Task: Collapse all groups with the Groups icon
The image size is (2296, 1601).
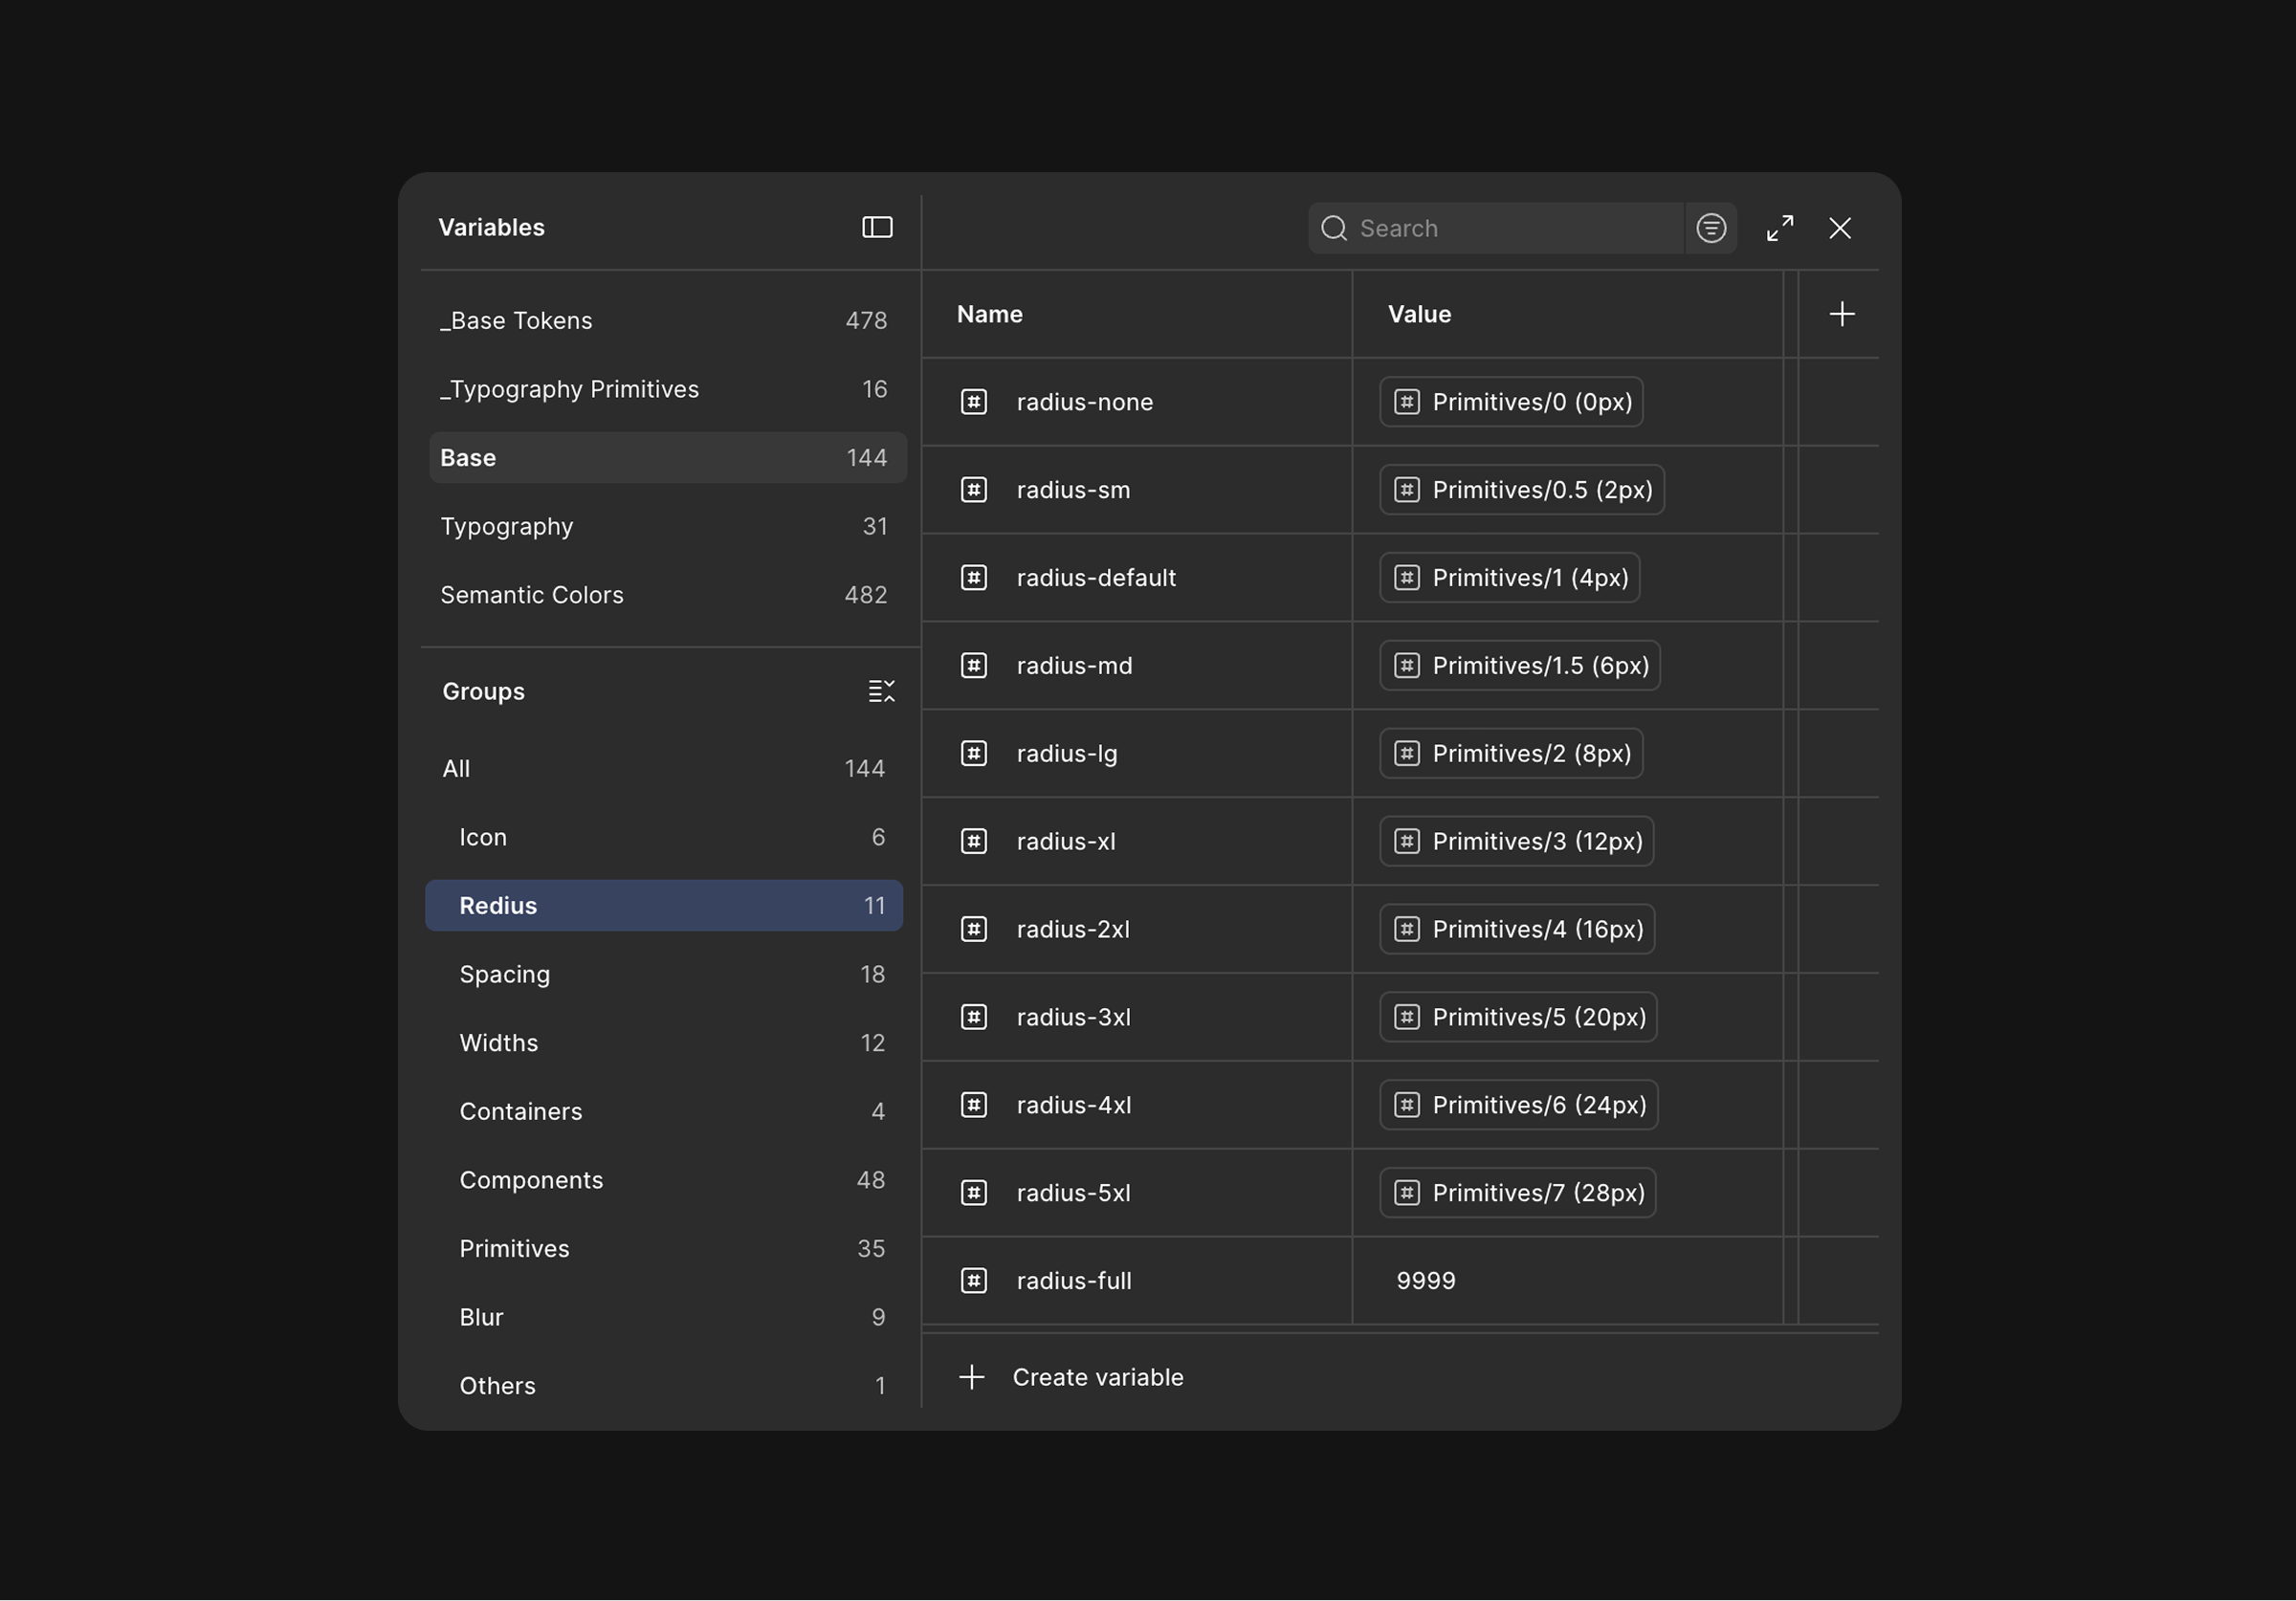Action: [881, 691]
